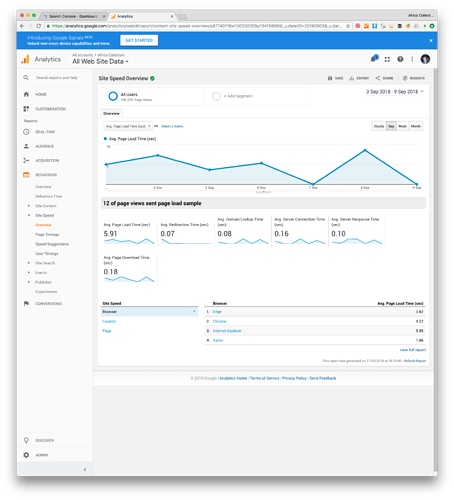Click in the Search reports and help field
The height and width of the screenshot is (500, 454).
click(x=57, y=78)
